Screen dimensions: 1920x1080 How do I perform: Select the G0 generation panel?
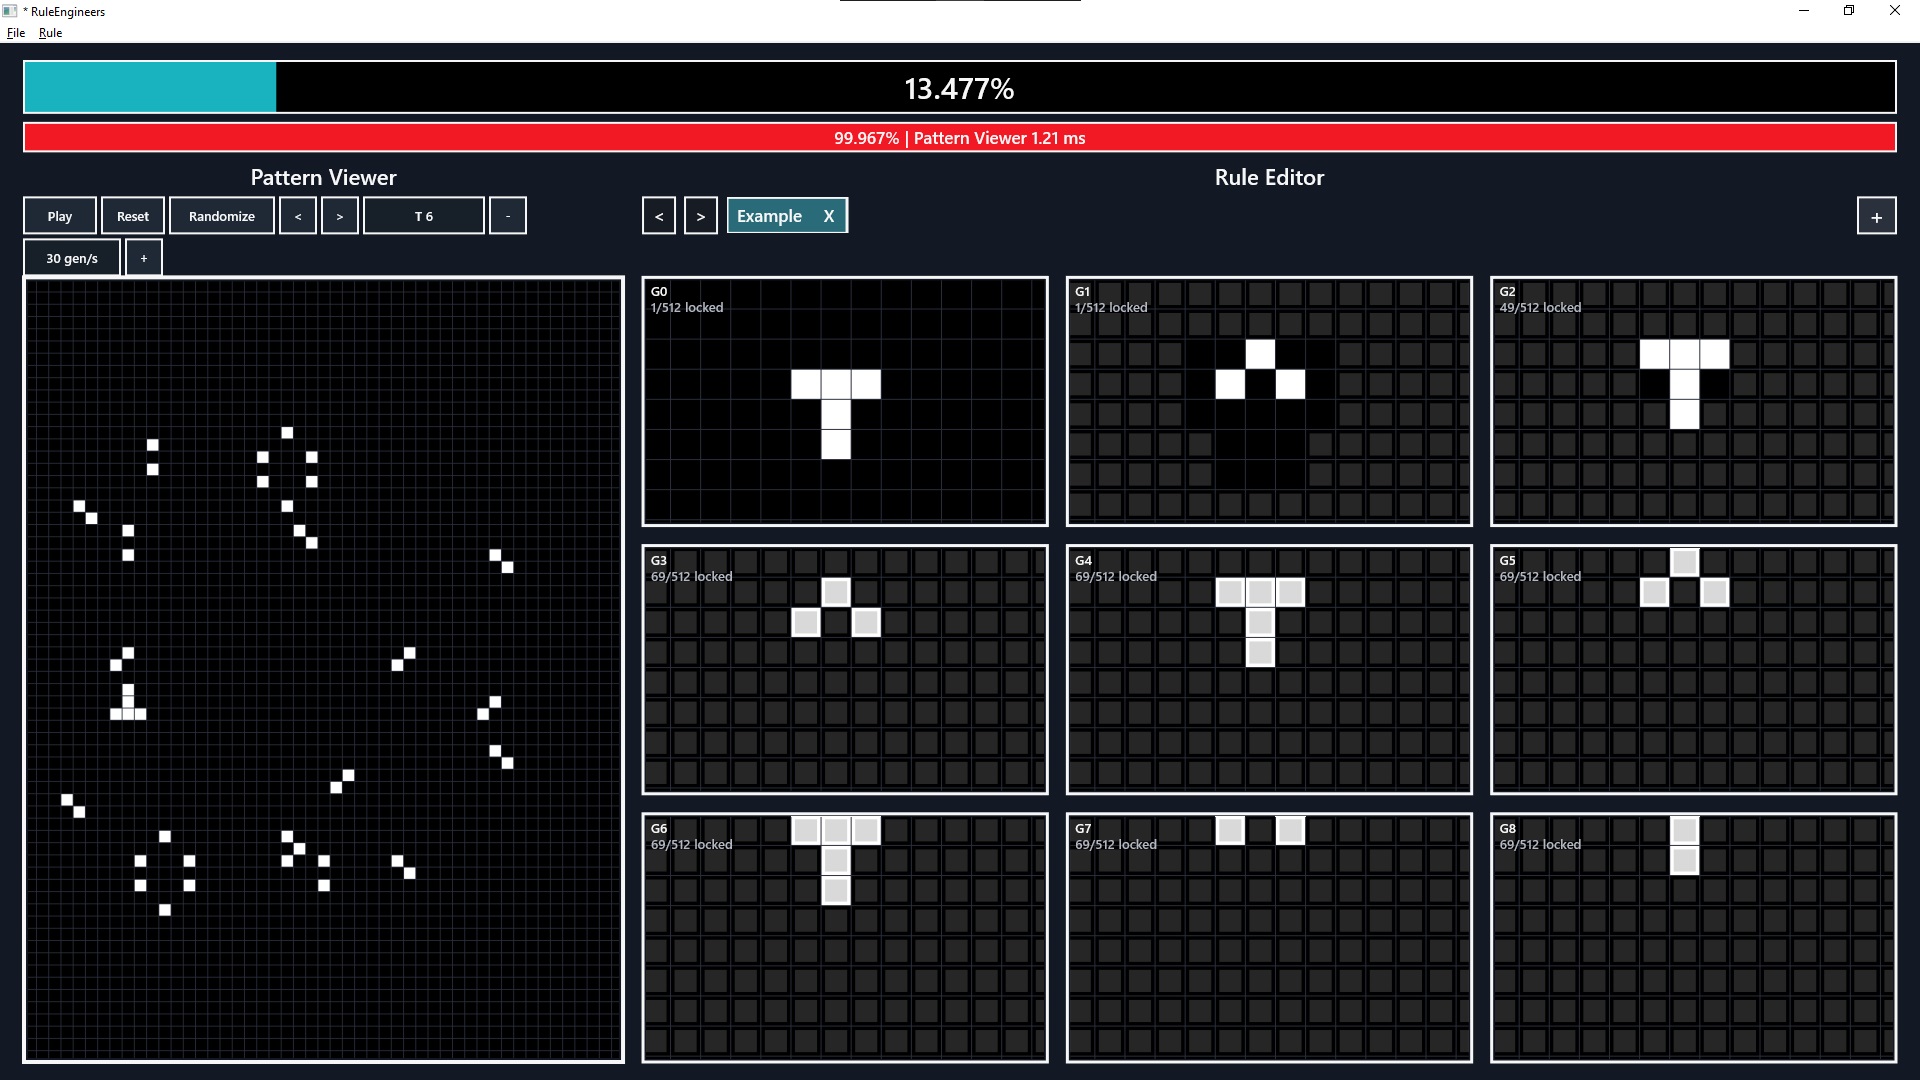tap(845, 401)
